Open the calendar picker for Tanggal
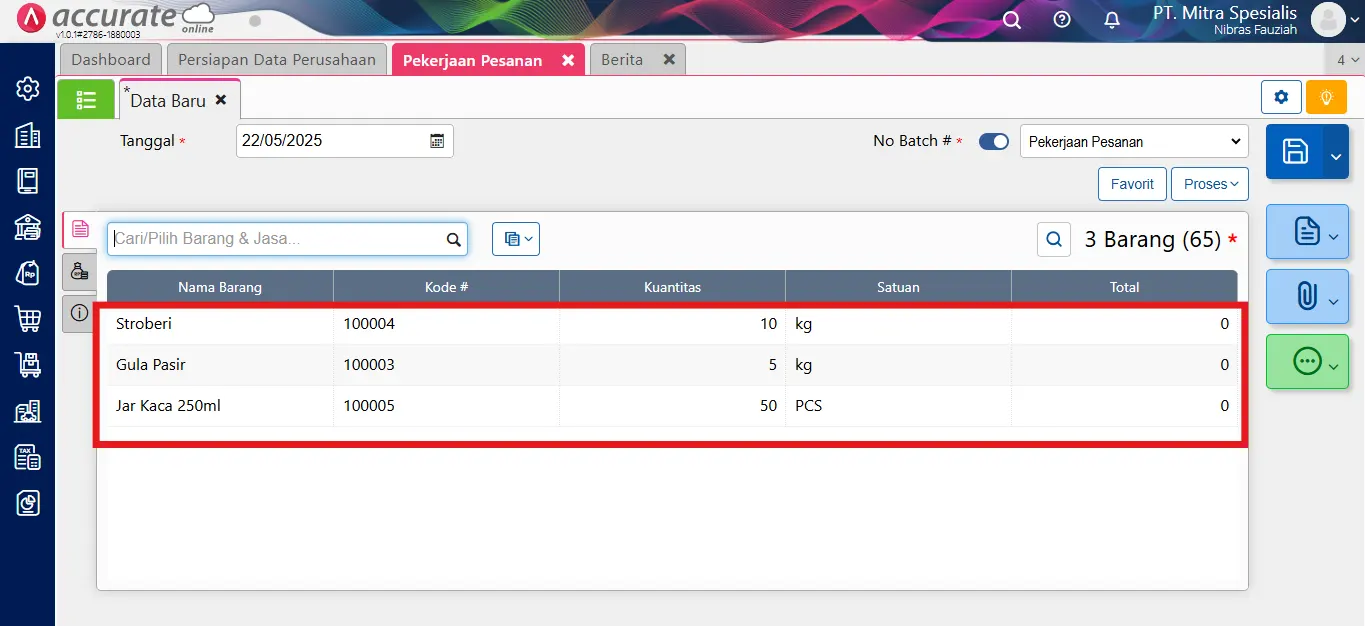The image size is (1365, 626). (x=437, y=141)
